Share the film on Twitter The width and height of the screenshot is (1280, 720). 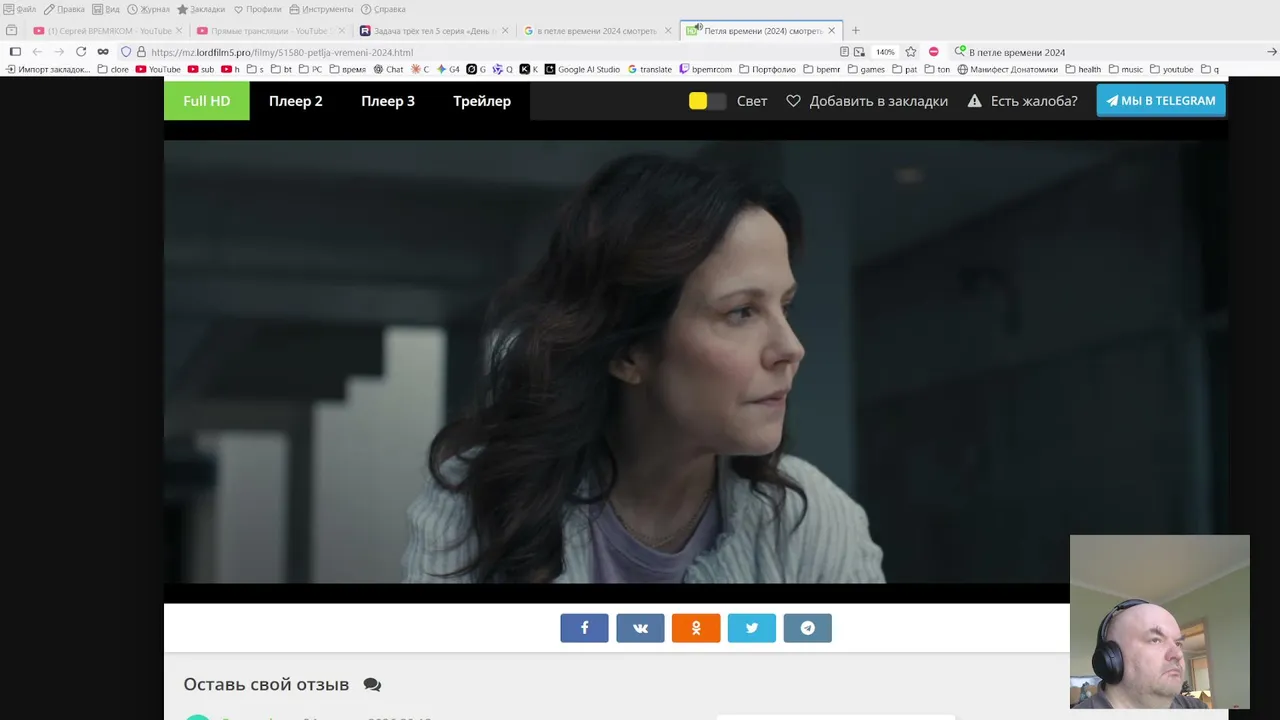(752, 628)
